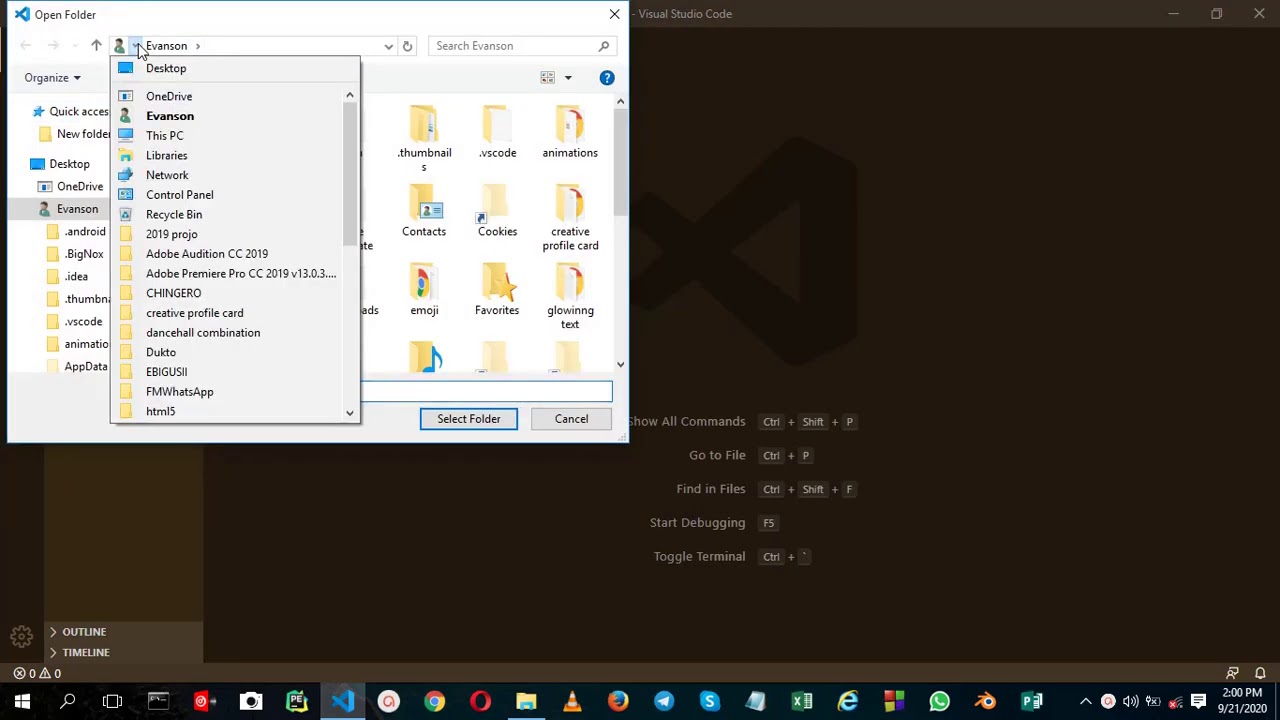Screen dimensions: 1280x720
Task: Click Cancel button in Open Folder dialog
Action: (x=571, y=419)
